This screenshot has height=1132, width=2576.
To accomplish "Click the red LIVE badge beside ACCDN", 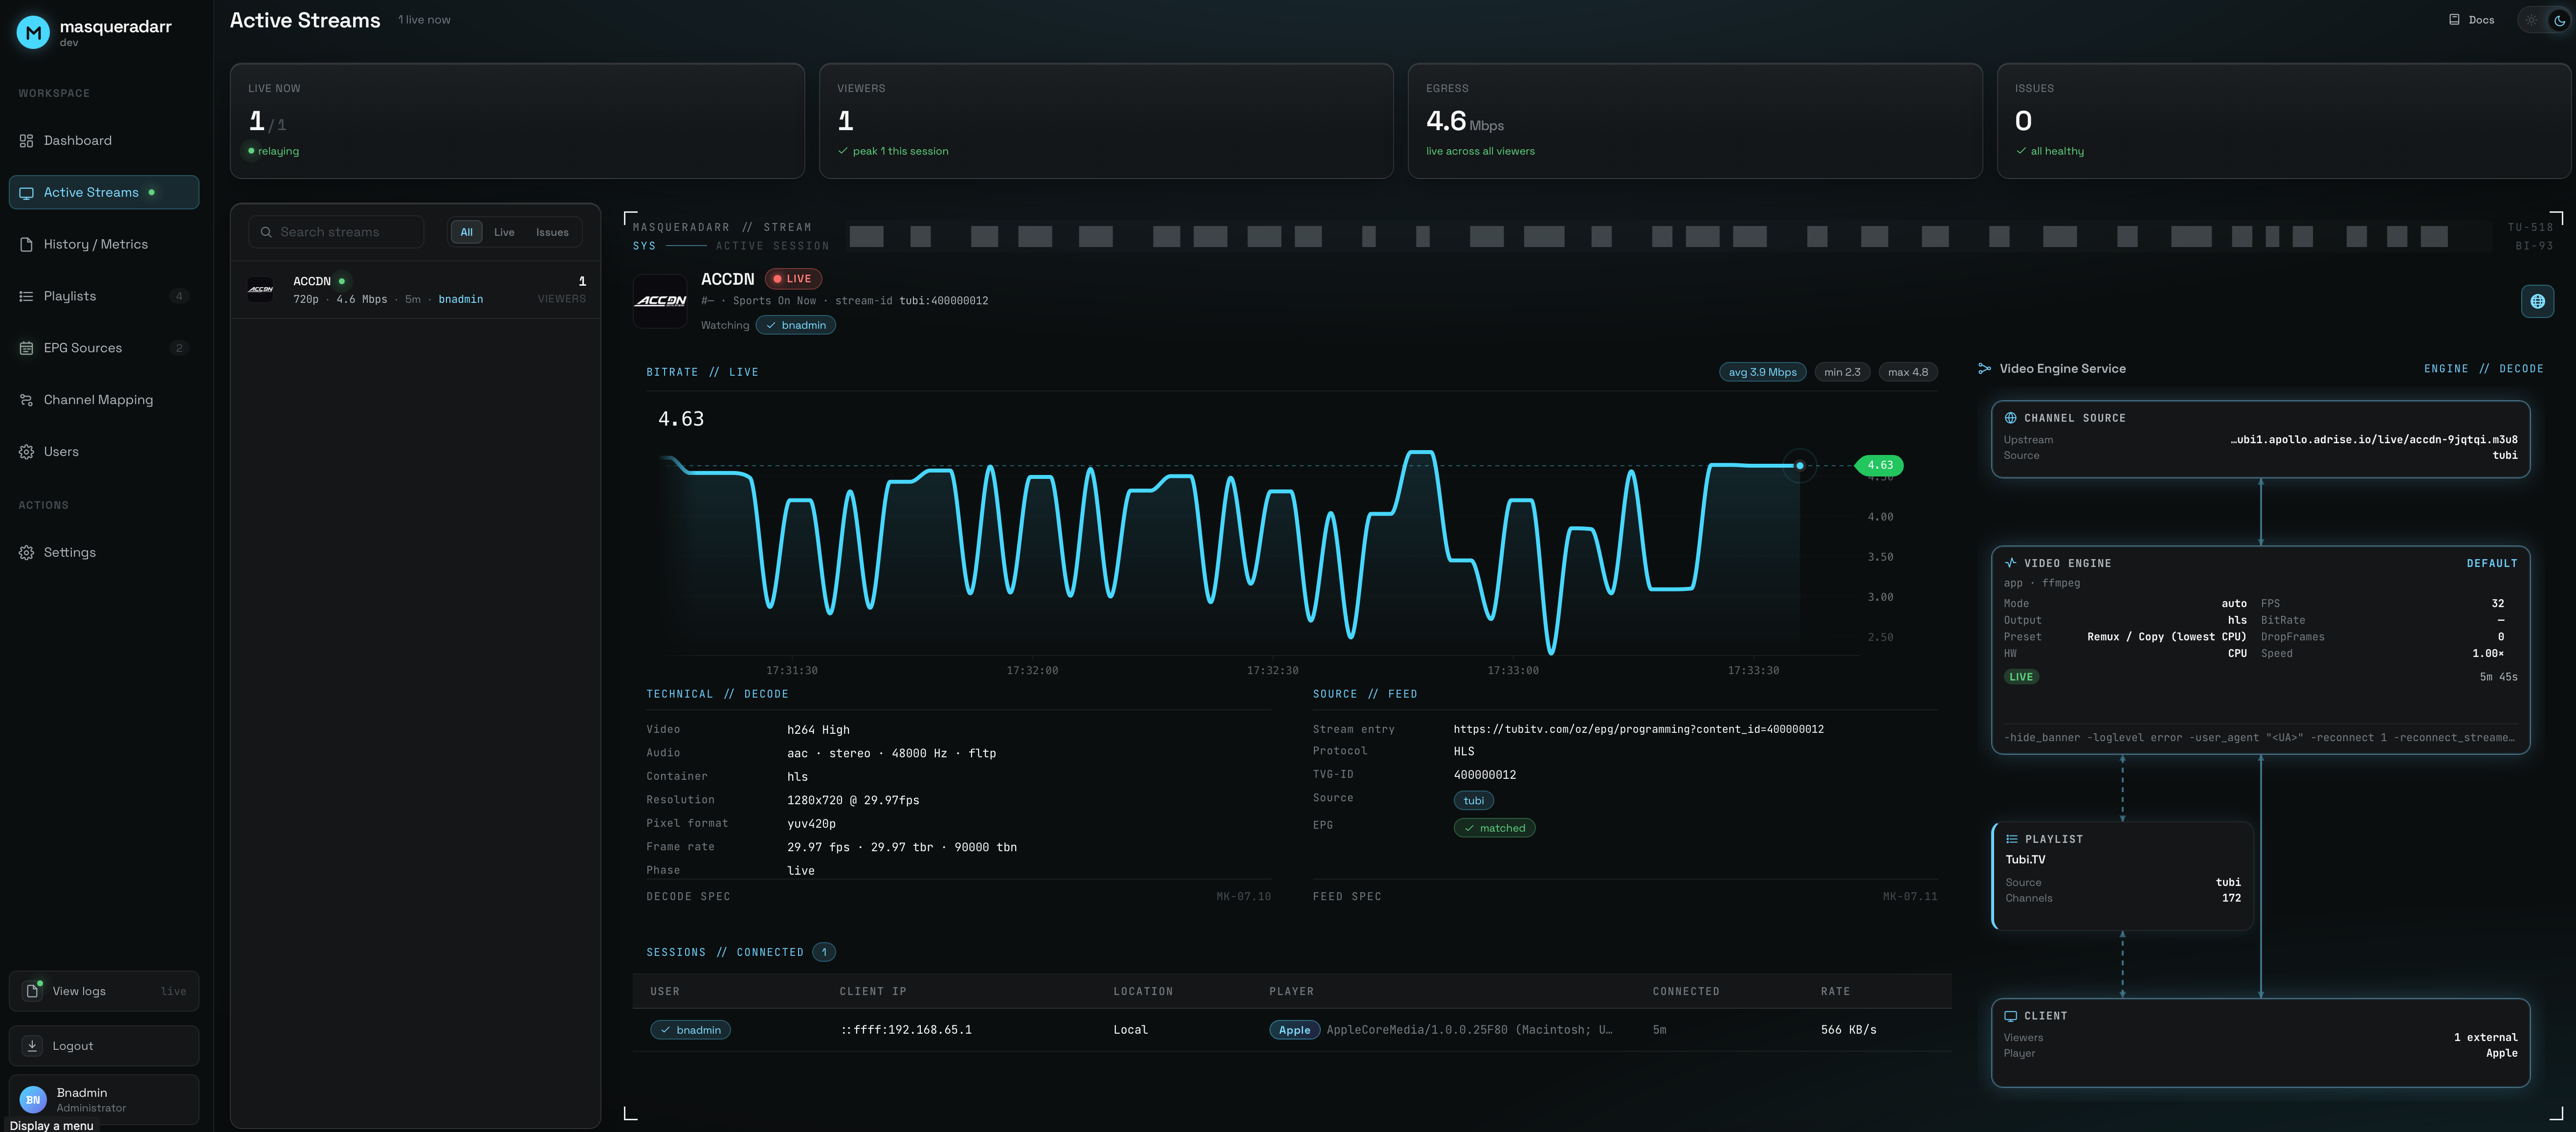I will point(793,279).
